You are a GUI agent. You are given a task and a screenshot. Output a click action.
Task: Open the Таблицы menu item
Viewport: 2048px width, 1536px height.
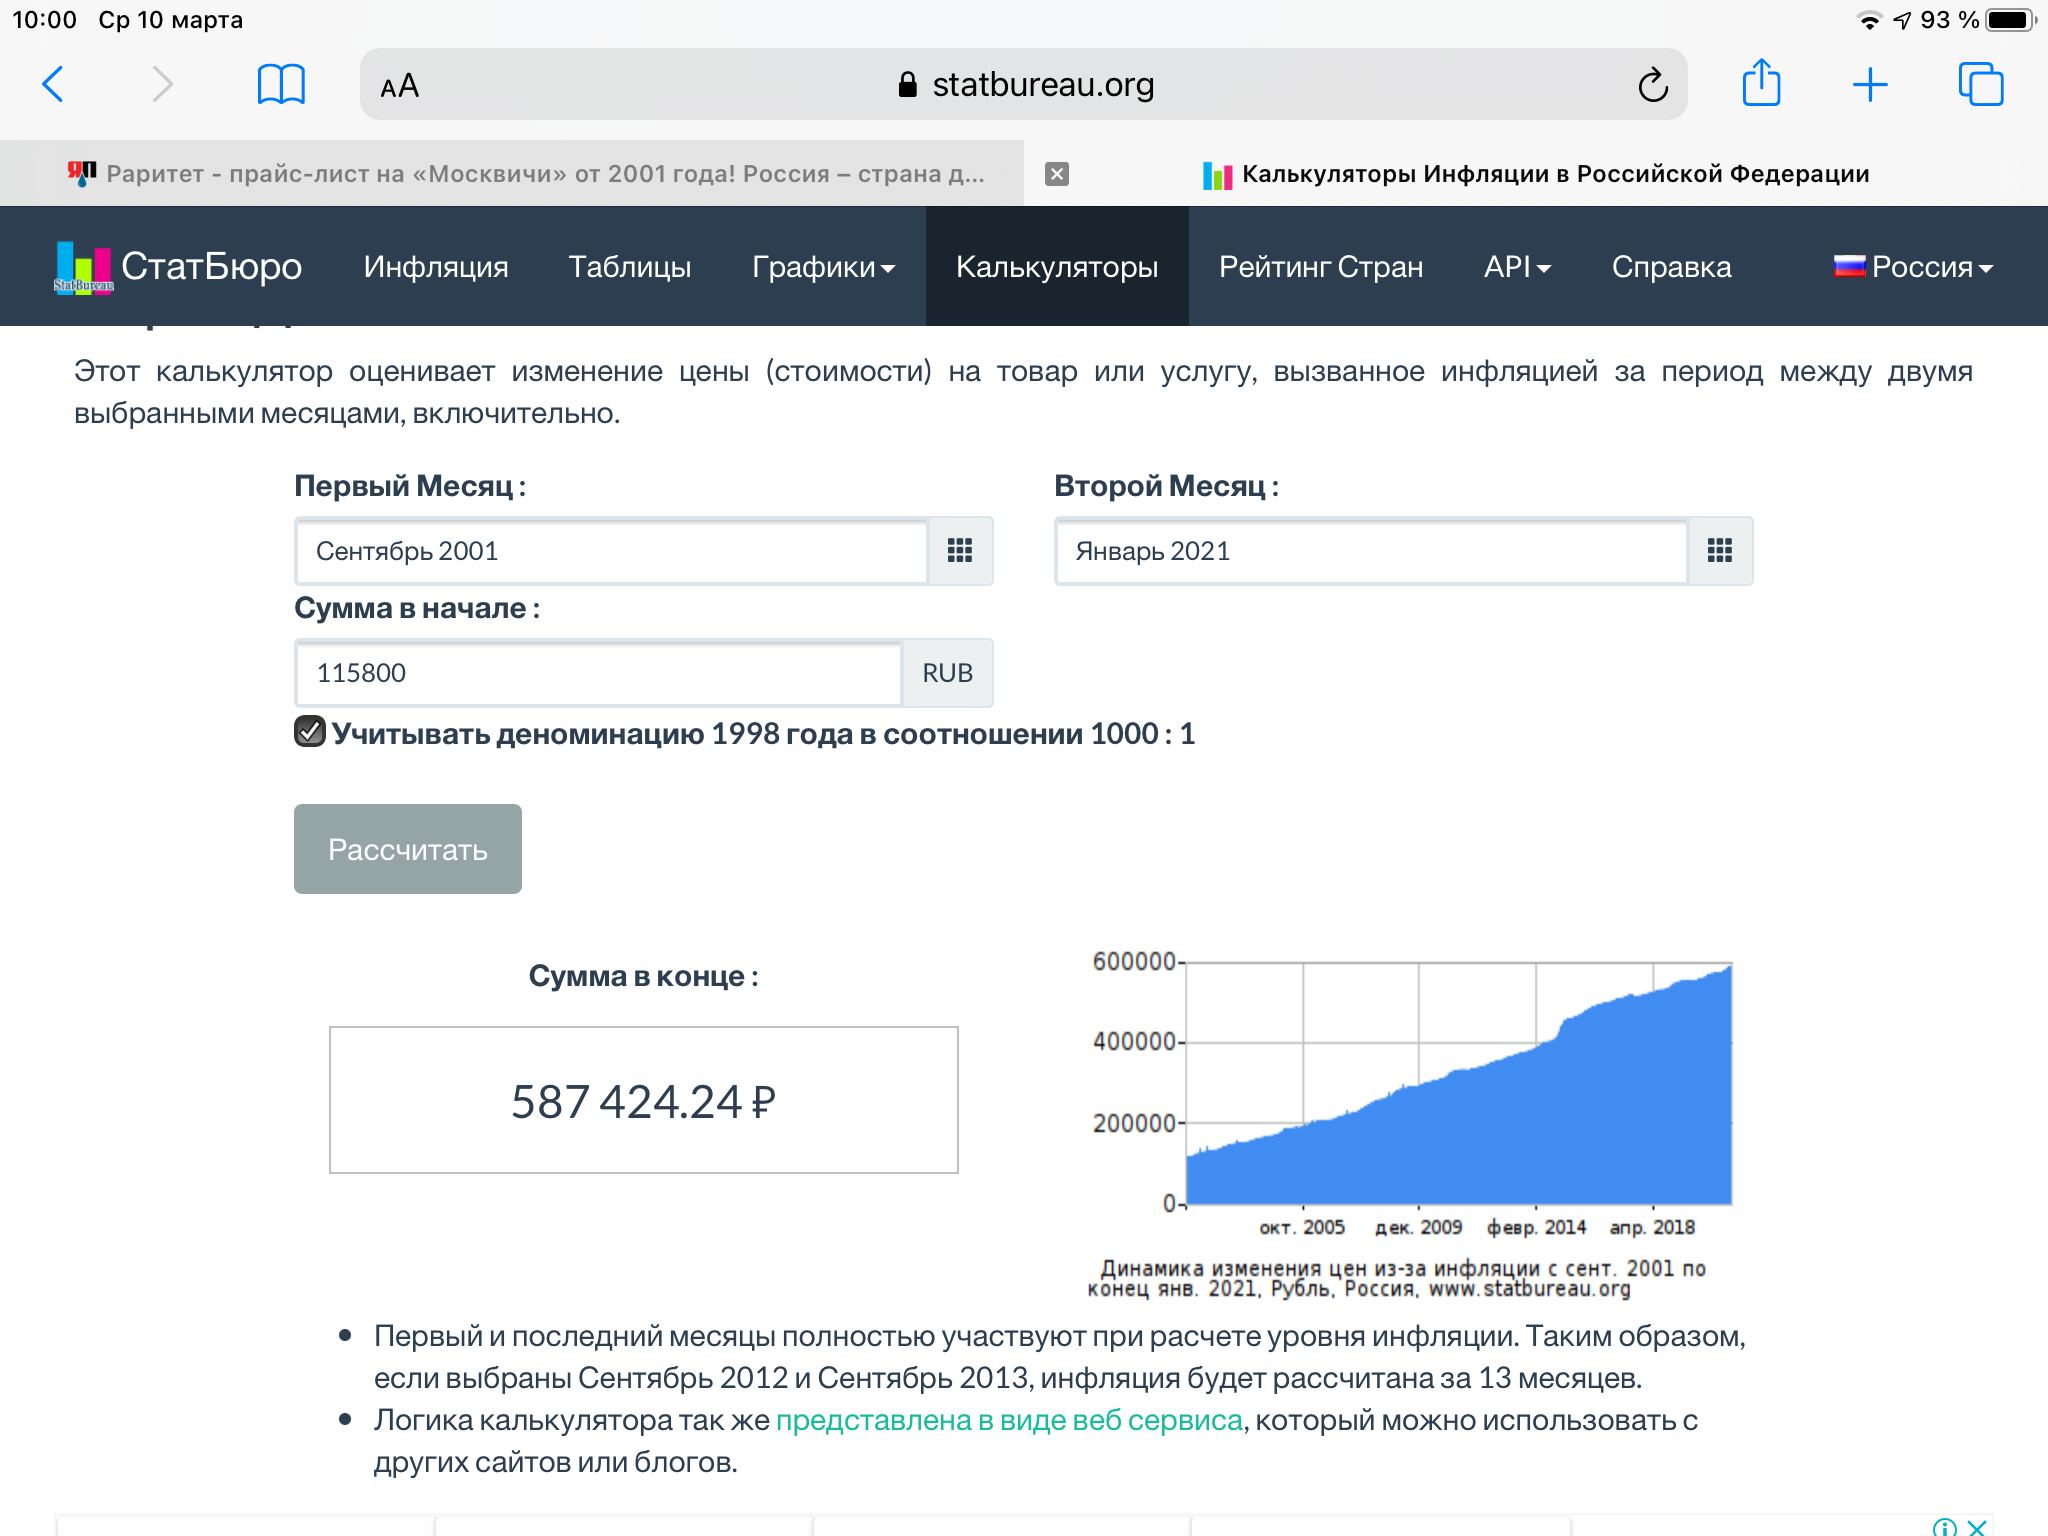(x=630, y=267)
